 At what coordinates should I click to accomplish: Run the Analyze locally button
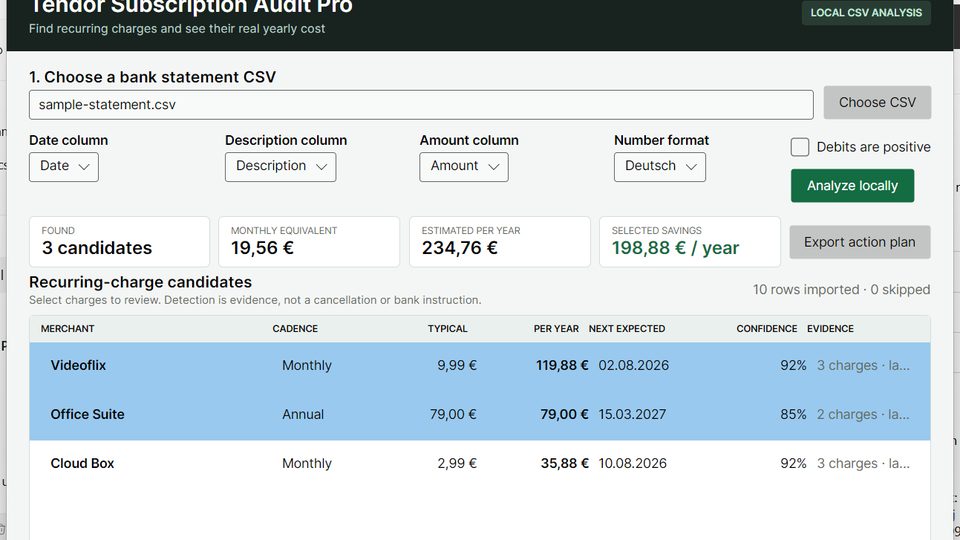click(x=852, y=186)
